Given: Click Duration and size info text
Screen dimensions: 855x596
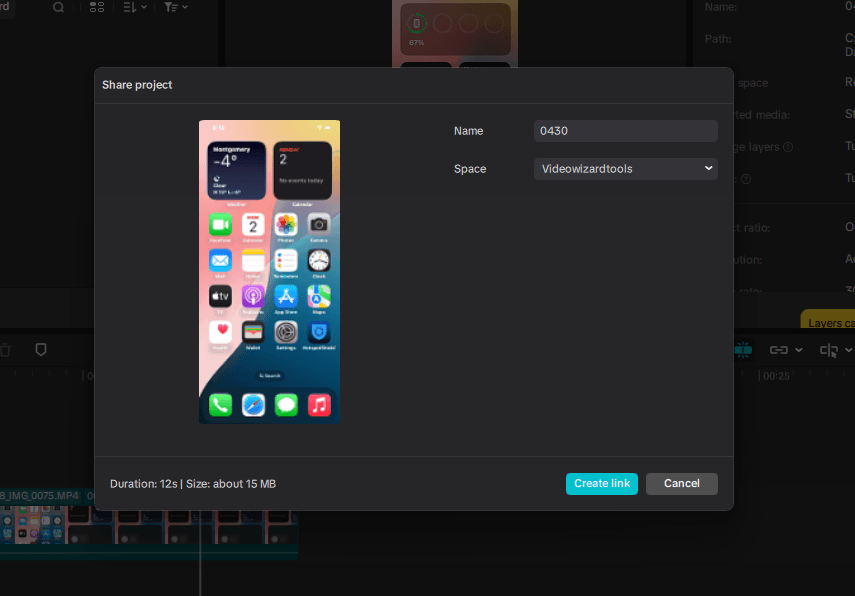Looking at the screenshot, I should [193, 484].
